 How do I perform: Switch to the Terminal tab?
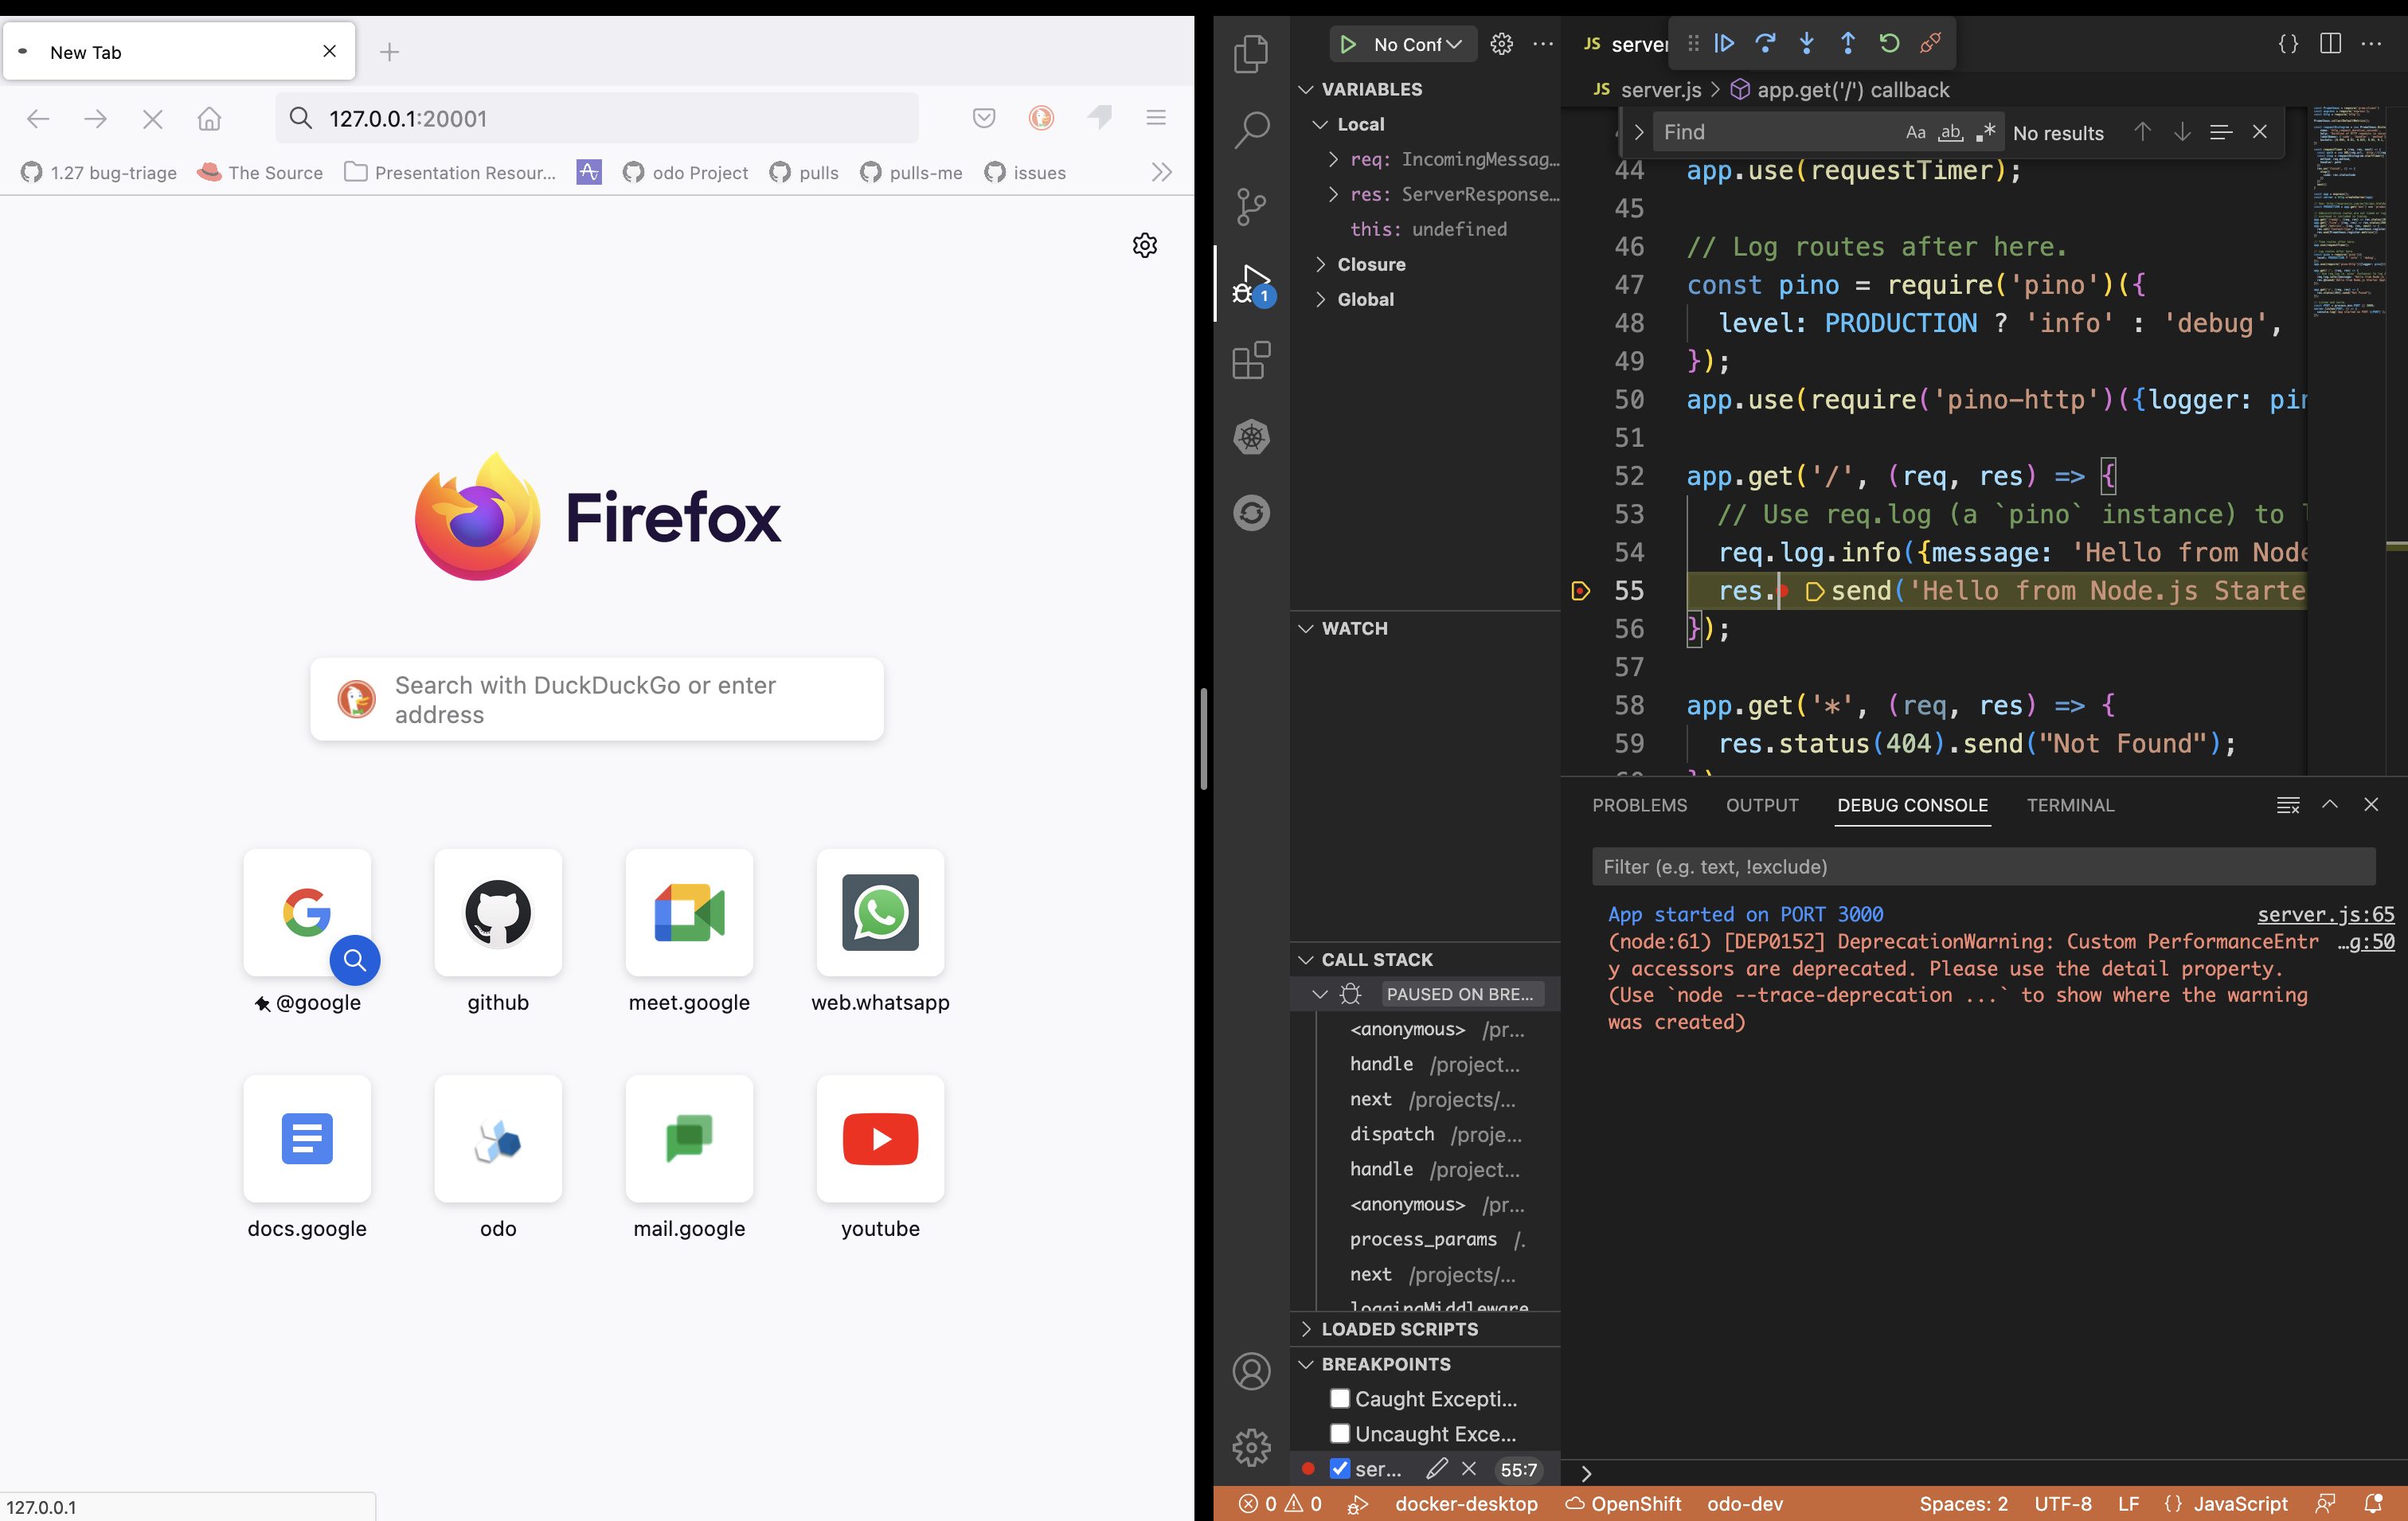coord(2070,805)
